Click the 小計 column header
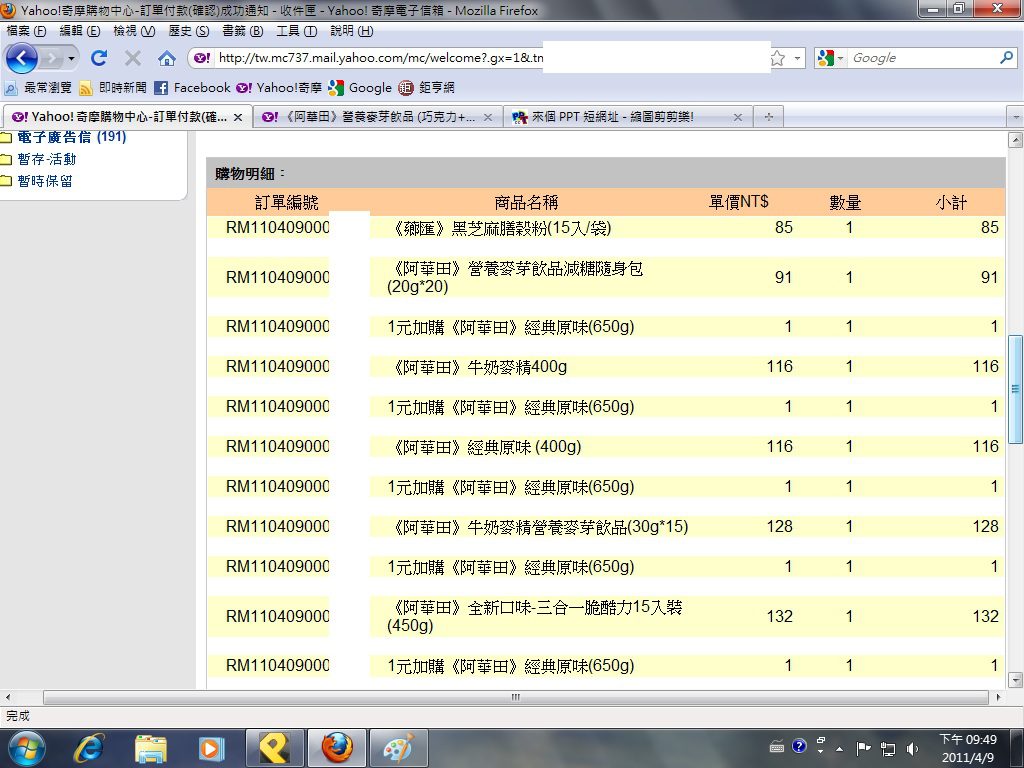1024x768 pixels. coord(951,202)
